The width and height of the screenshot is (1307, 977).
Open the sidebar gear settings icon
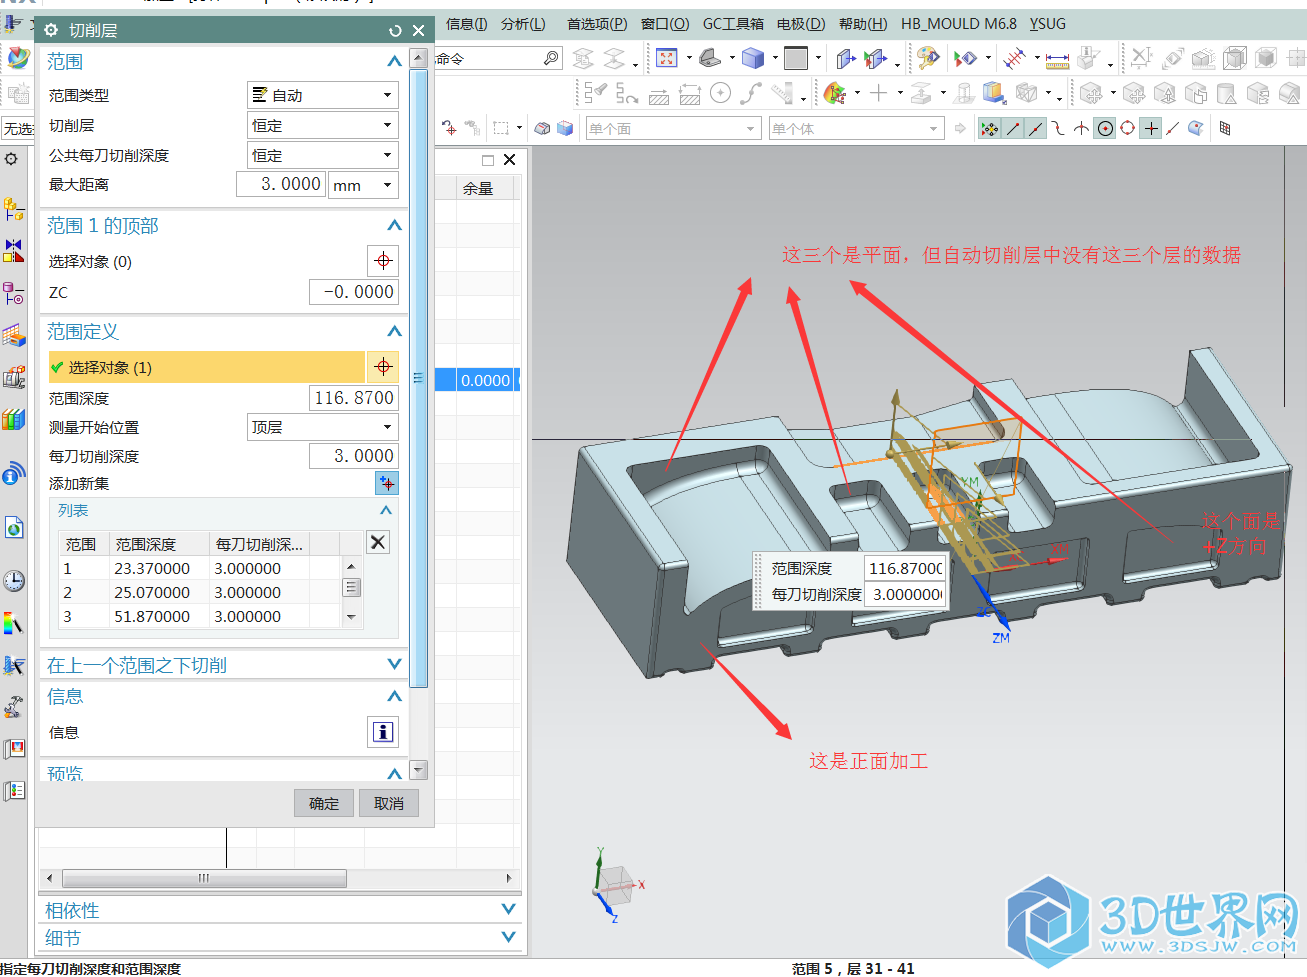tap(11, 159)
